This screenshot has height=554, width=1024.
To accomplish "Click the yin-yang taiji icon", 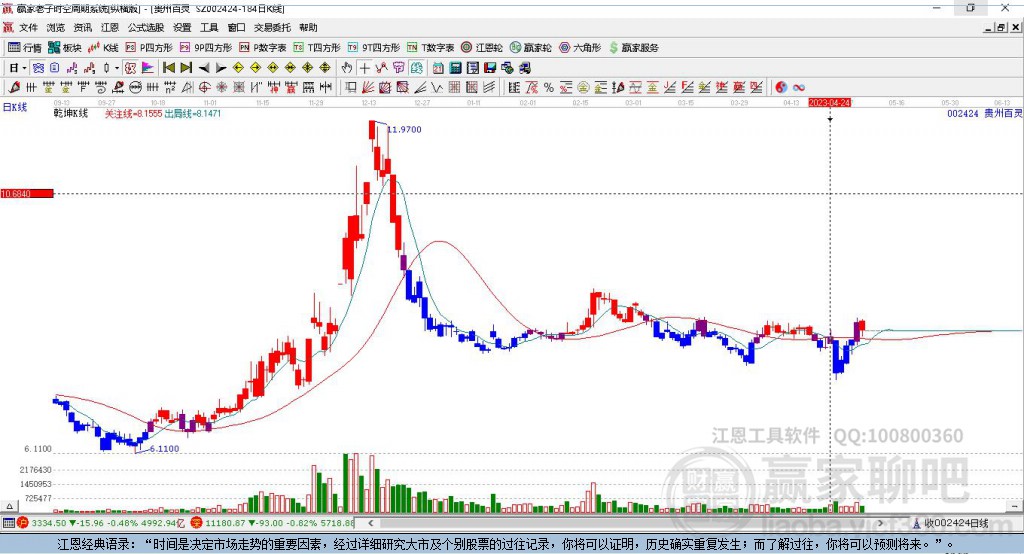I will (x=781, y=88).
